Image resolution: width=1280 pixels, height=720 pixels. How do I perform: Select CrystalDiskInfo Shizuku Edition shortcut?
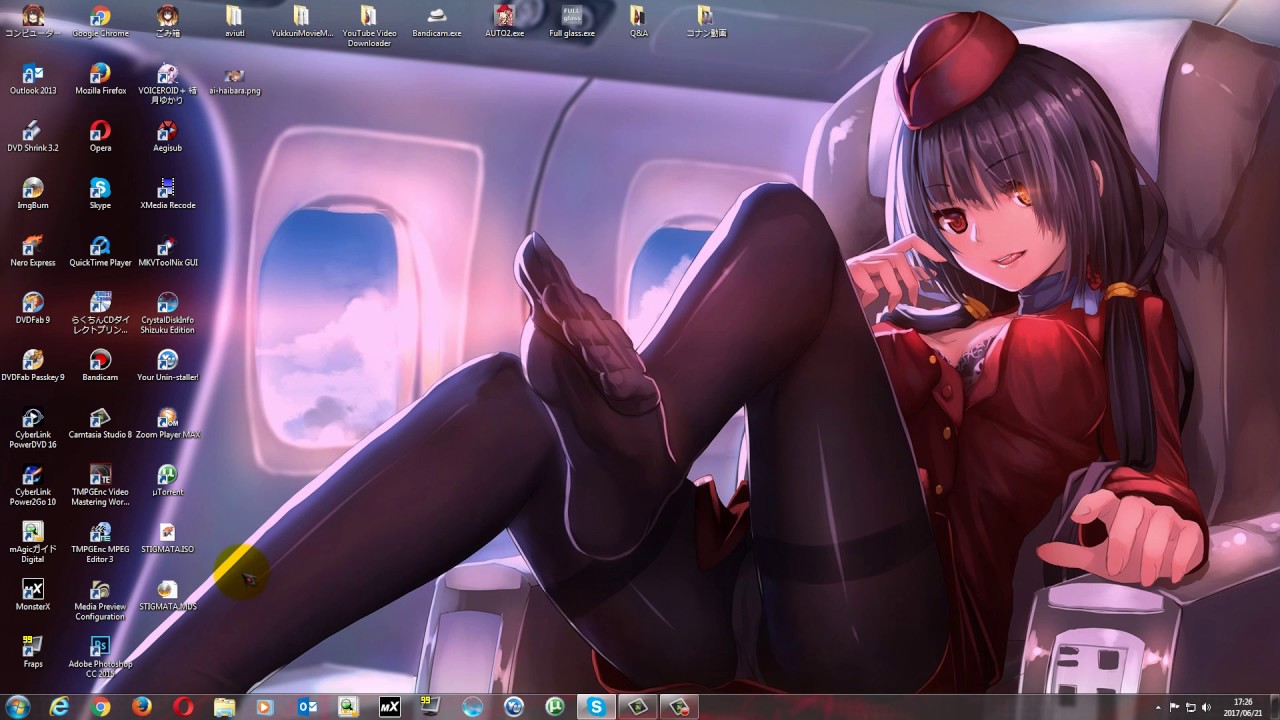[x=168, y=313]
